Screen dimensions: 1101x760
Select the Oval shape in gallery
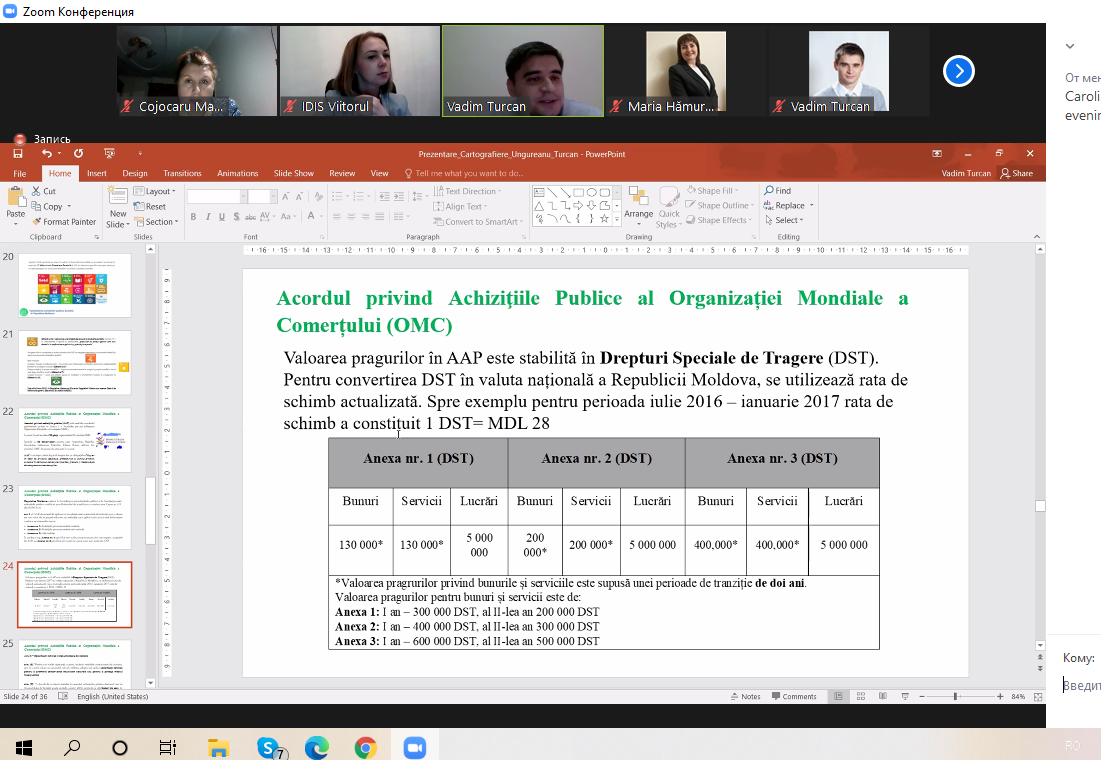(x=591, y=192)
